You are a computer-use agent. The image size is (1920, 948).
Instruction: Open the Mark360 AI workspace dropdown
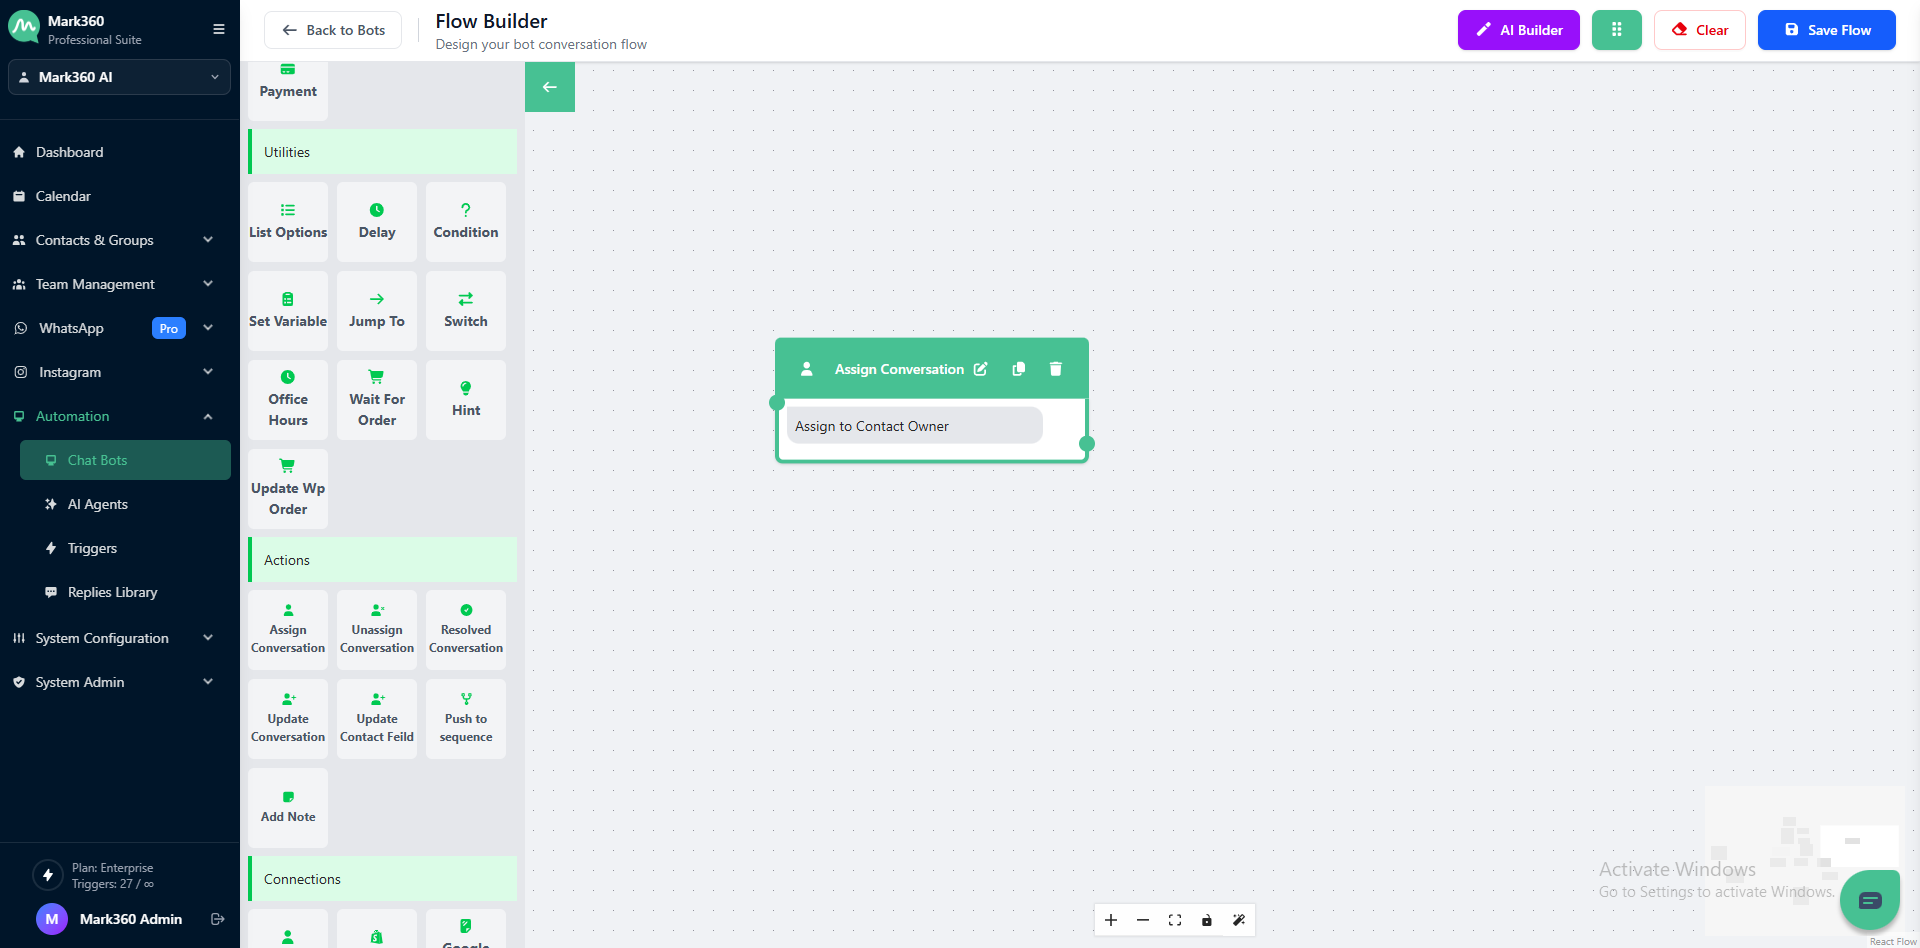coord(119,77)
